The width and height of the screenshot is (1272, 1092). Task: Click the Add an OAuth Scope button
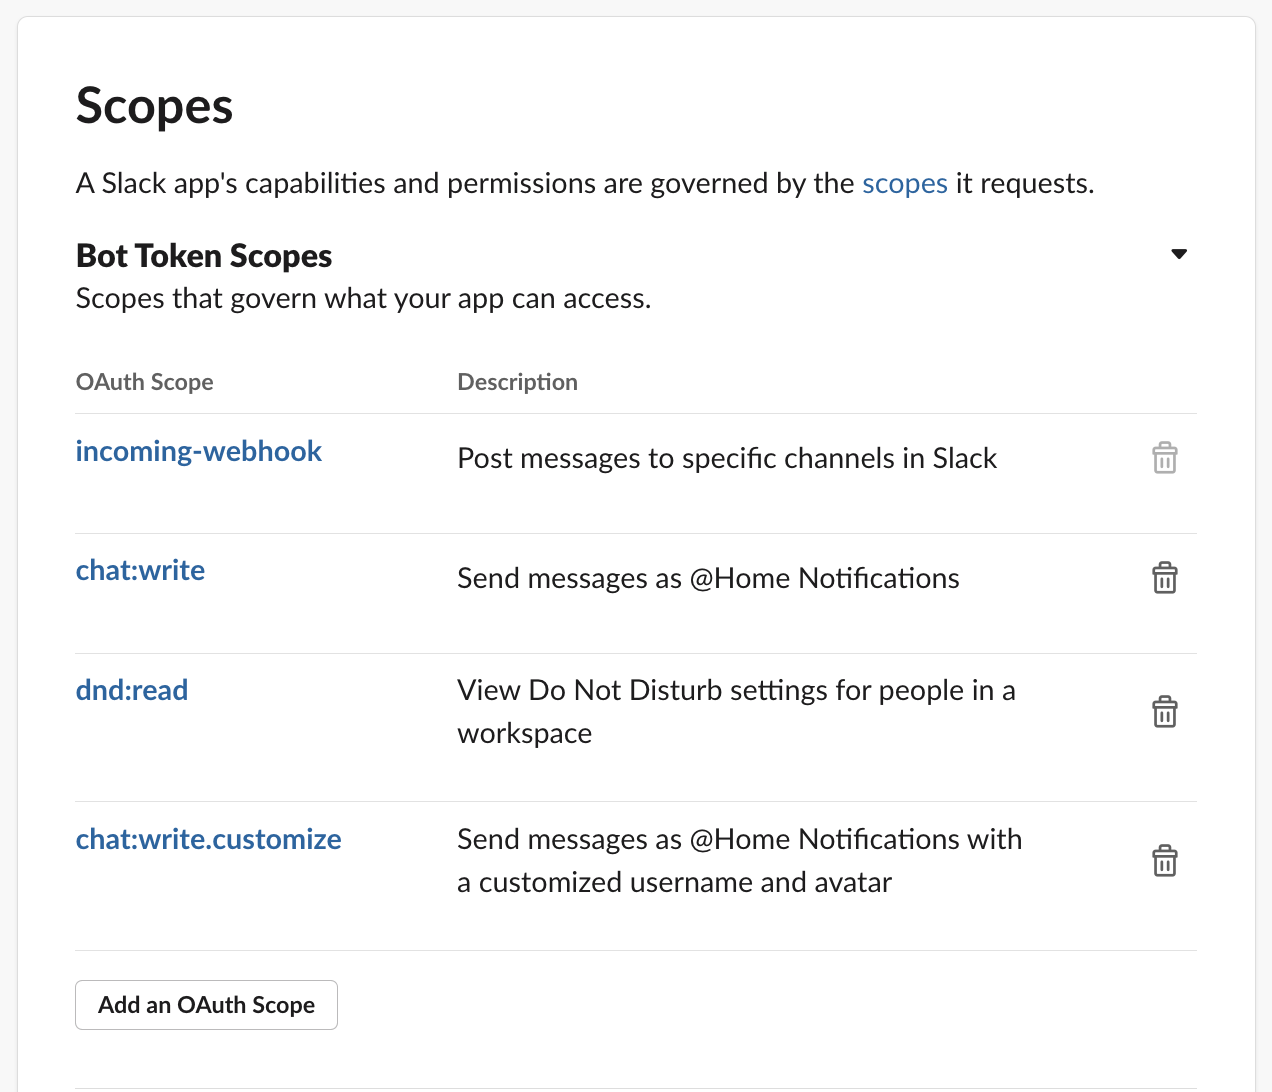[x=206, y=1004]
